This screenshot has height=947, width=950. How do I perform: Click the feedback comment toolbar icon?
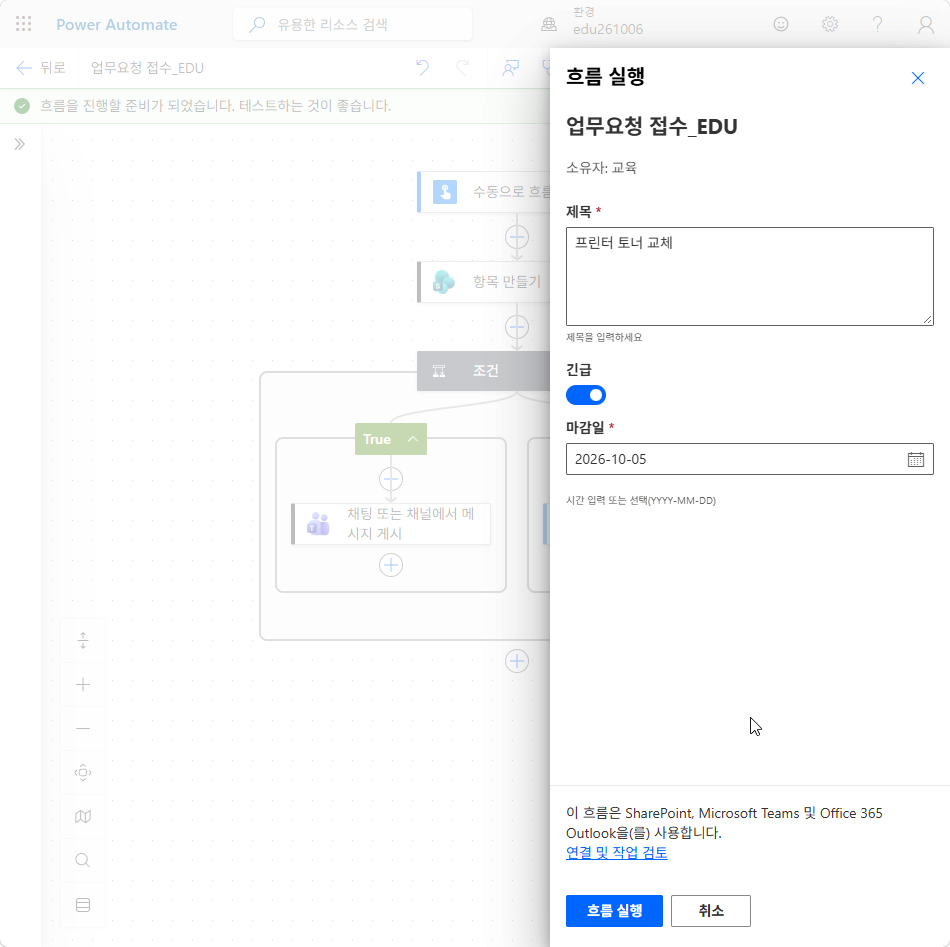click(511, 68)
